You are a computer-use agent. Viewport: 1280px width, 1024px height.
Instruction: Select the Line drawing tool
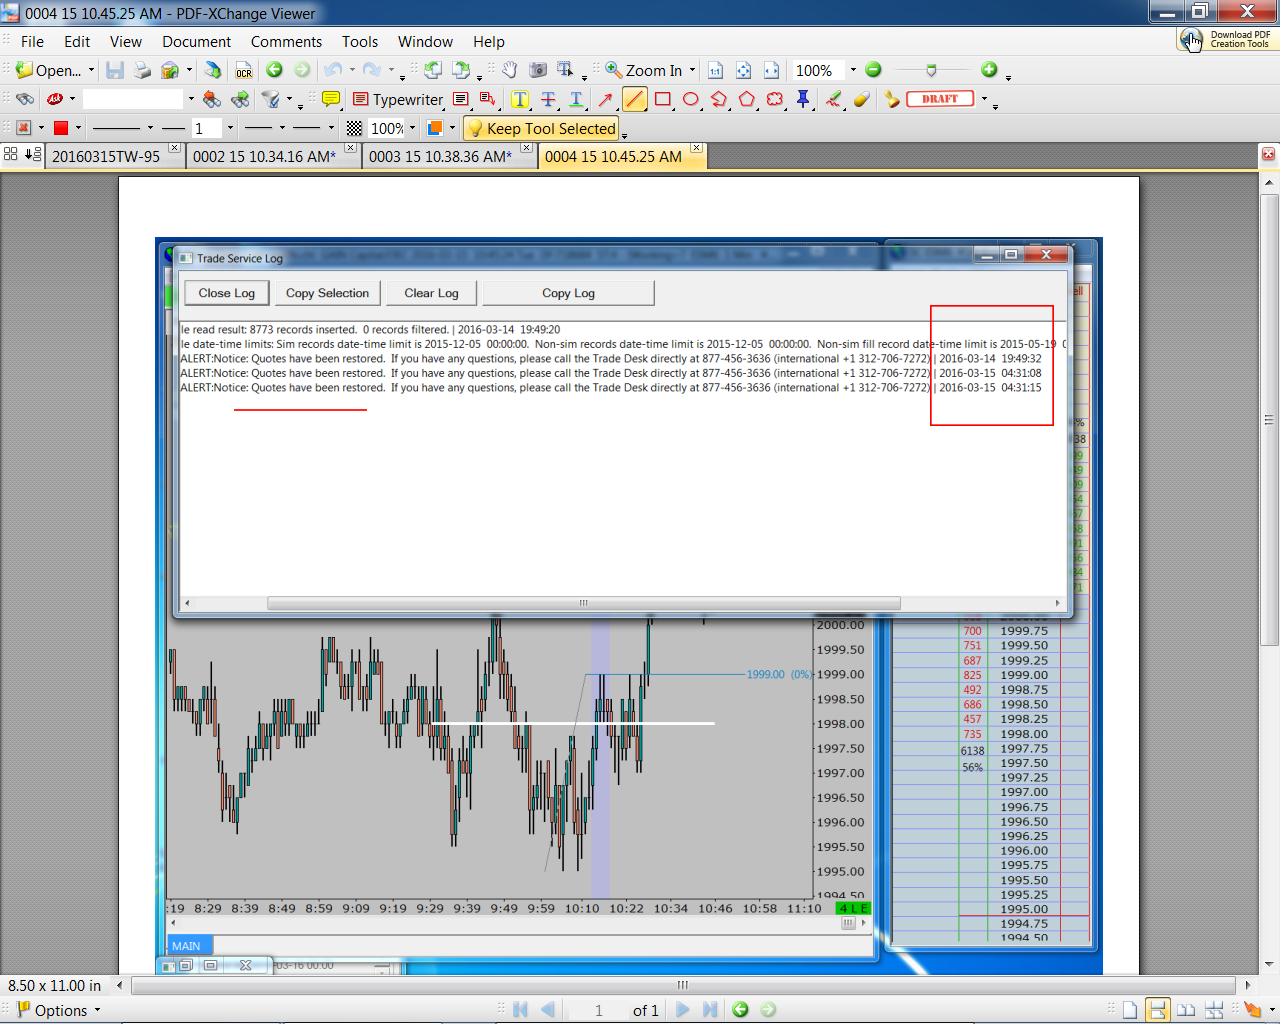pos(634,99)
